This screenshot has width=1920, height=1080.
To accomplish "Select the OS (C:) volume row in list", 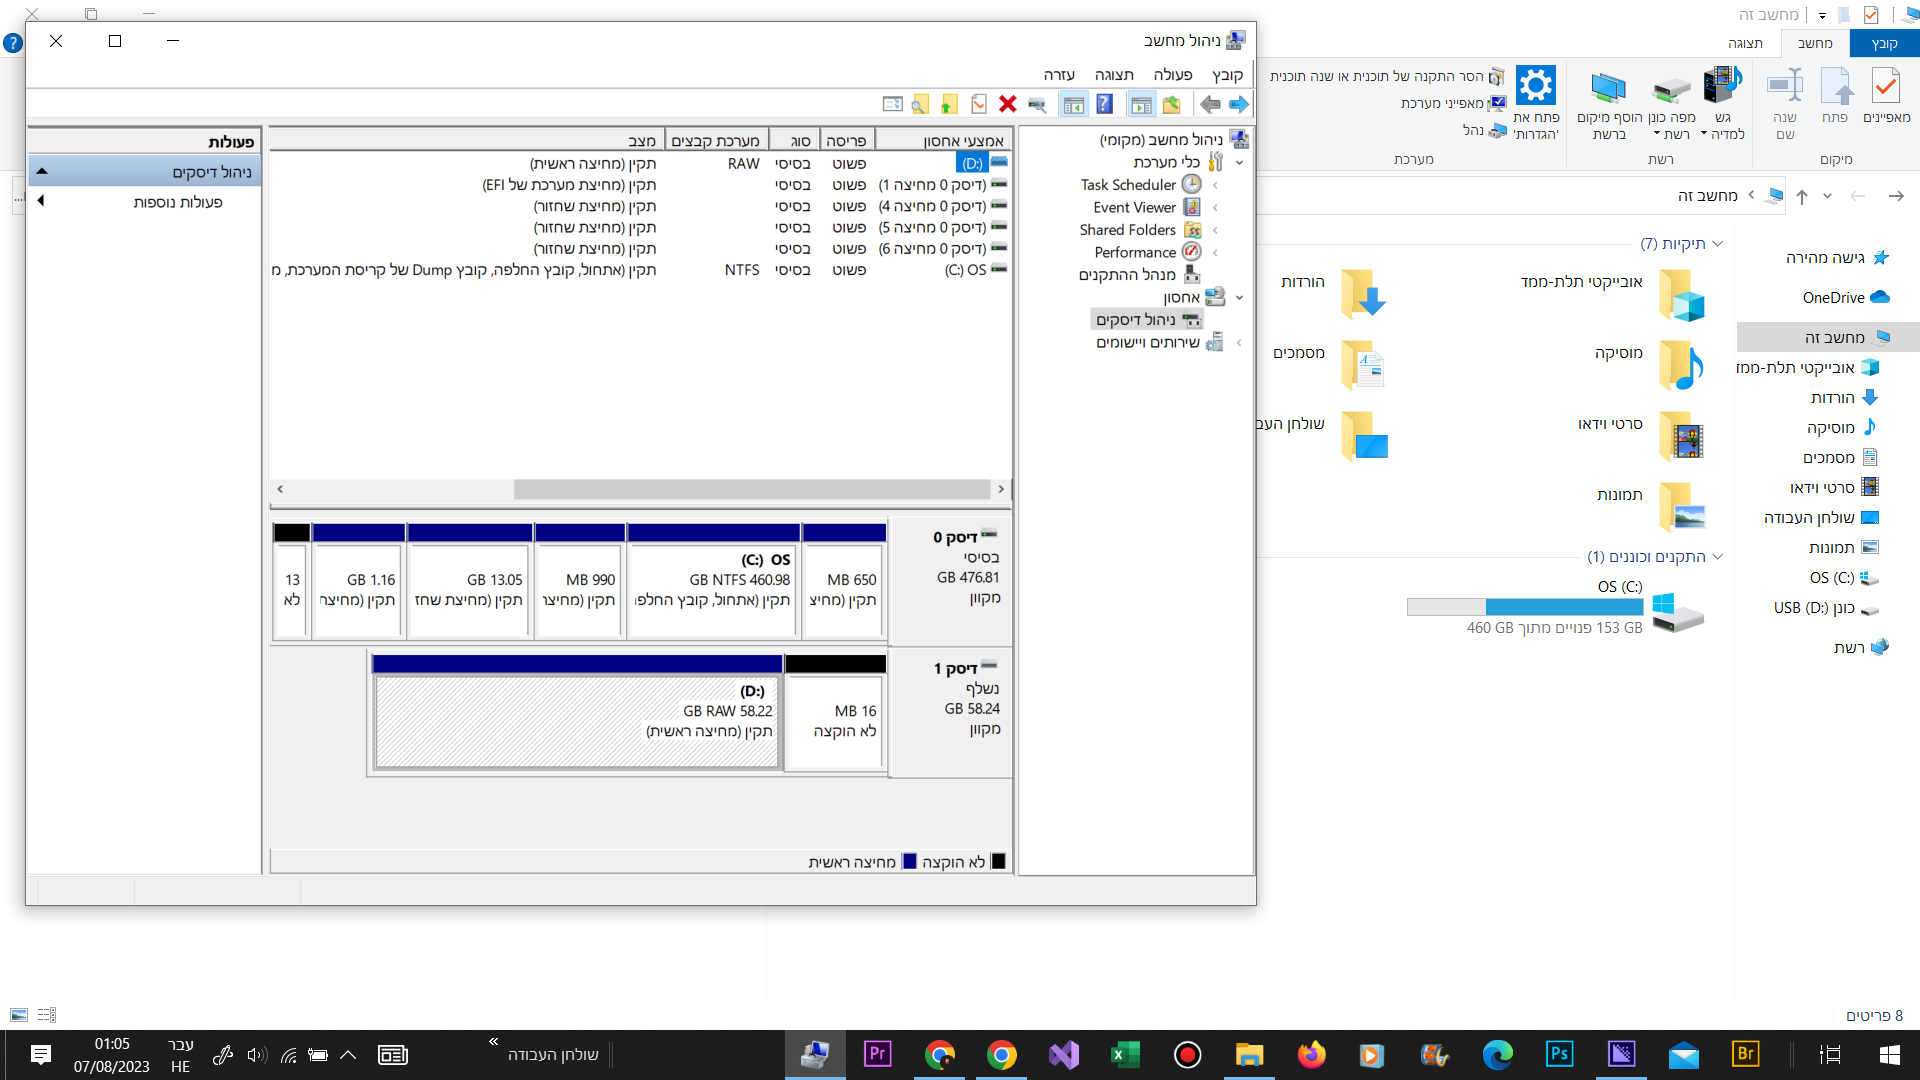I will coord(640,270).
